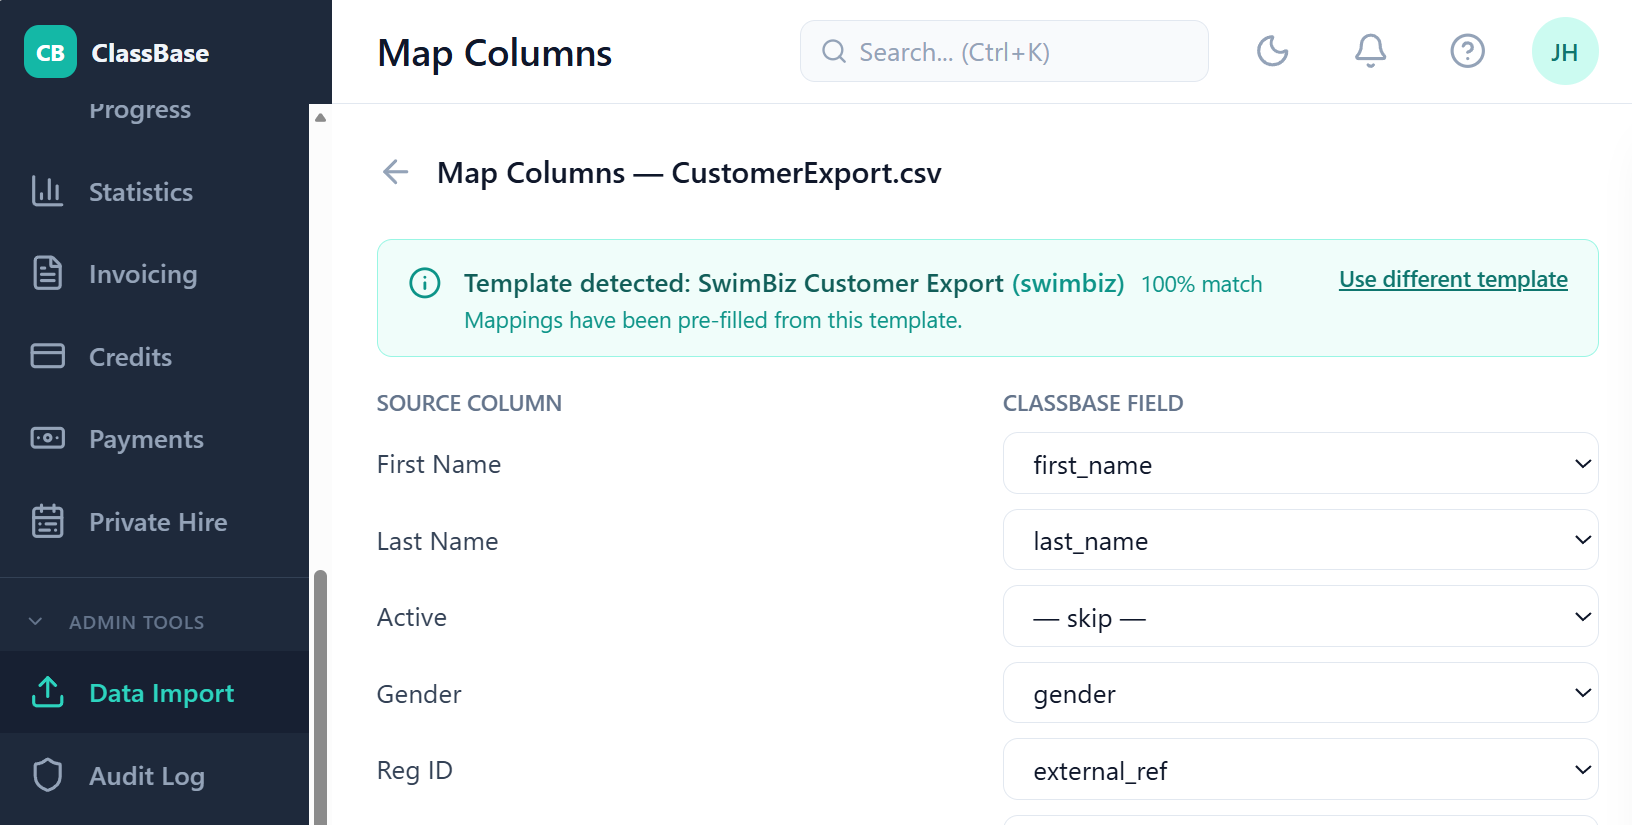The image size is (1632, 825).
Task: Click the sidebar scrollbar thumb
Action: pyautogui.click(x=320, y=697)
